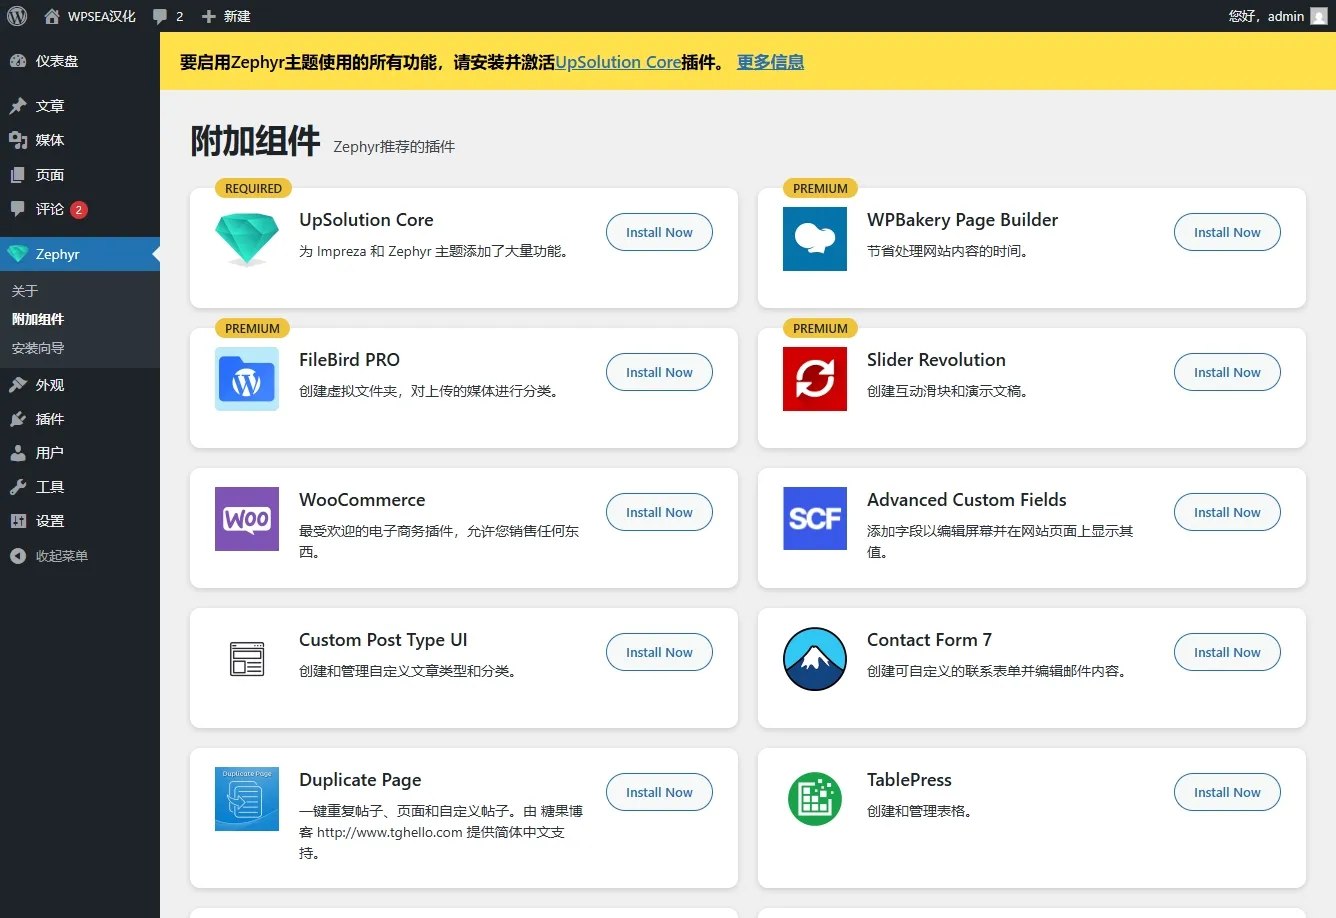
Task: Open the 外观 menu
Action: tap(80, 385)
